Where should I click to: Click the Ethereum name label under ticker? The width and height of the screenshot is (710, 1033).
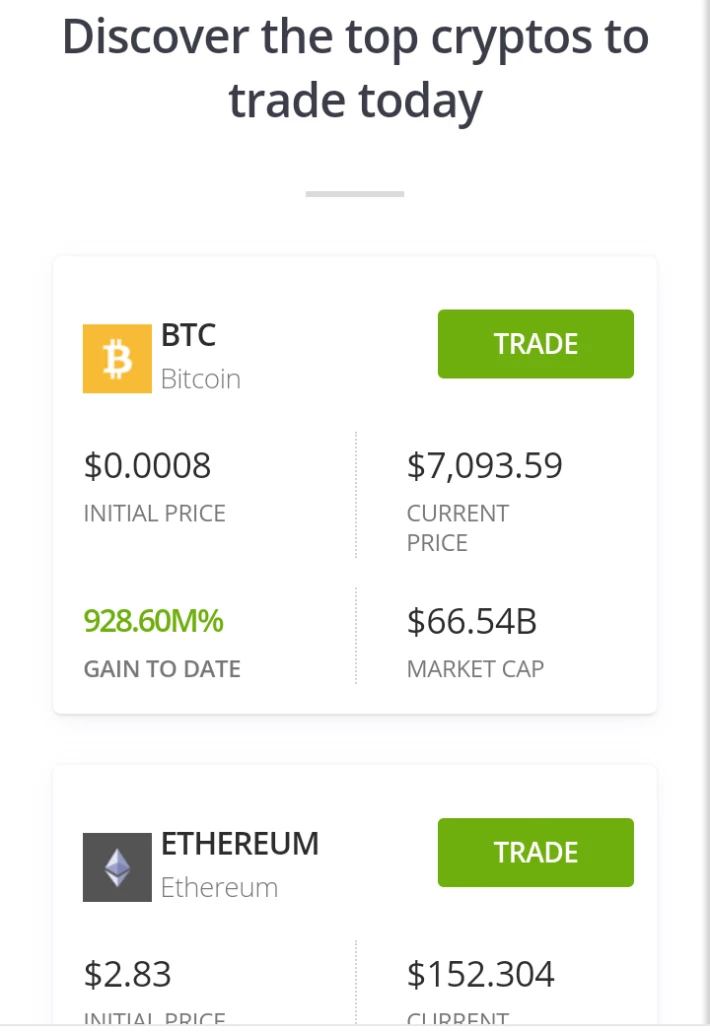click(219, 888)
